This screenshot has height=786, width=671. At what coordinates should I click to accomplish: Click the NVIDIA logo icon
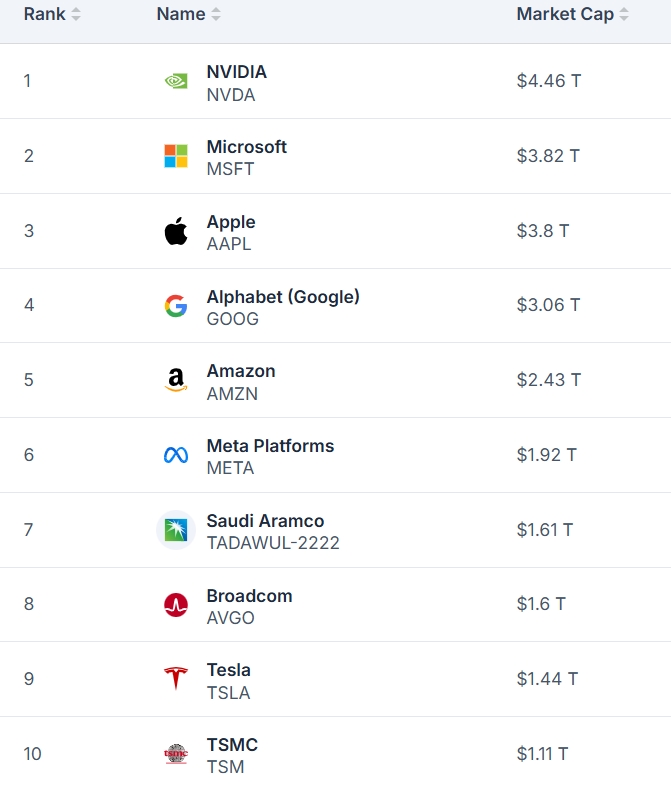[x=176, y=81]
